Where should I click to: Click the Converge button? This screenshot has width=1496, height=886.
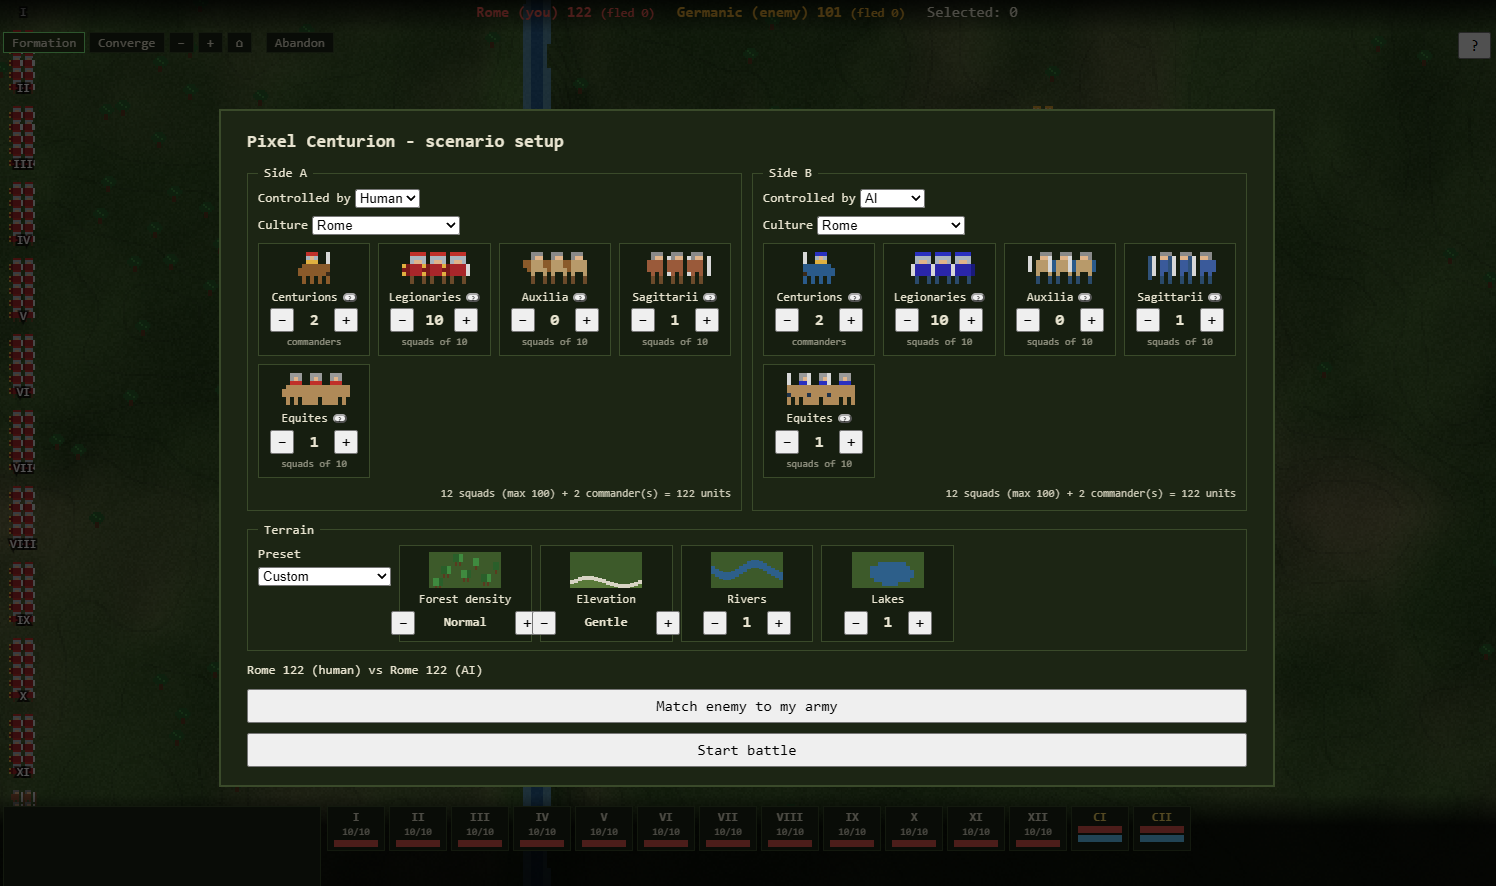(127, 43)
